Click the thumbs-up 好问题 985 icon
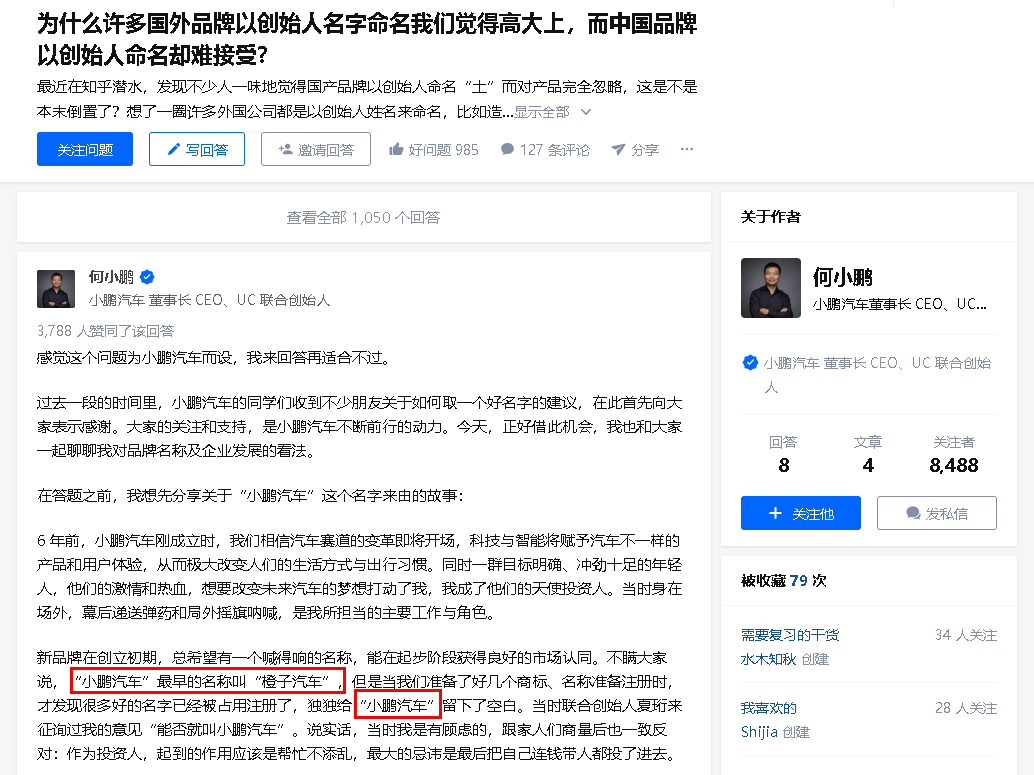This screenshot has height=775, width=1034. tap(396, 149)
